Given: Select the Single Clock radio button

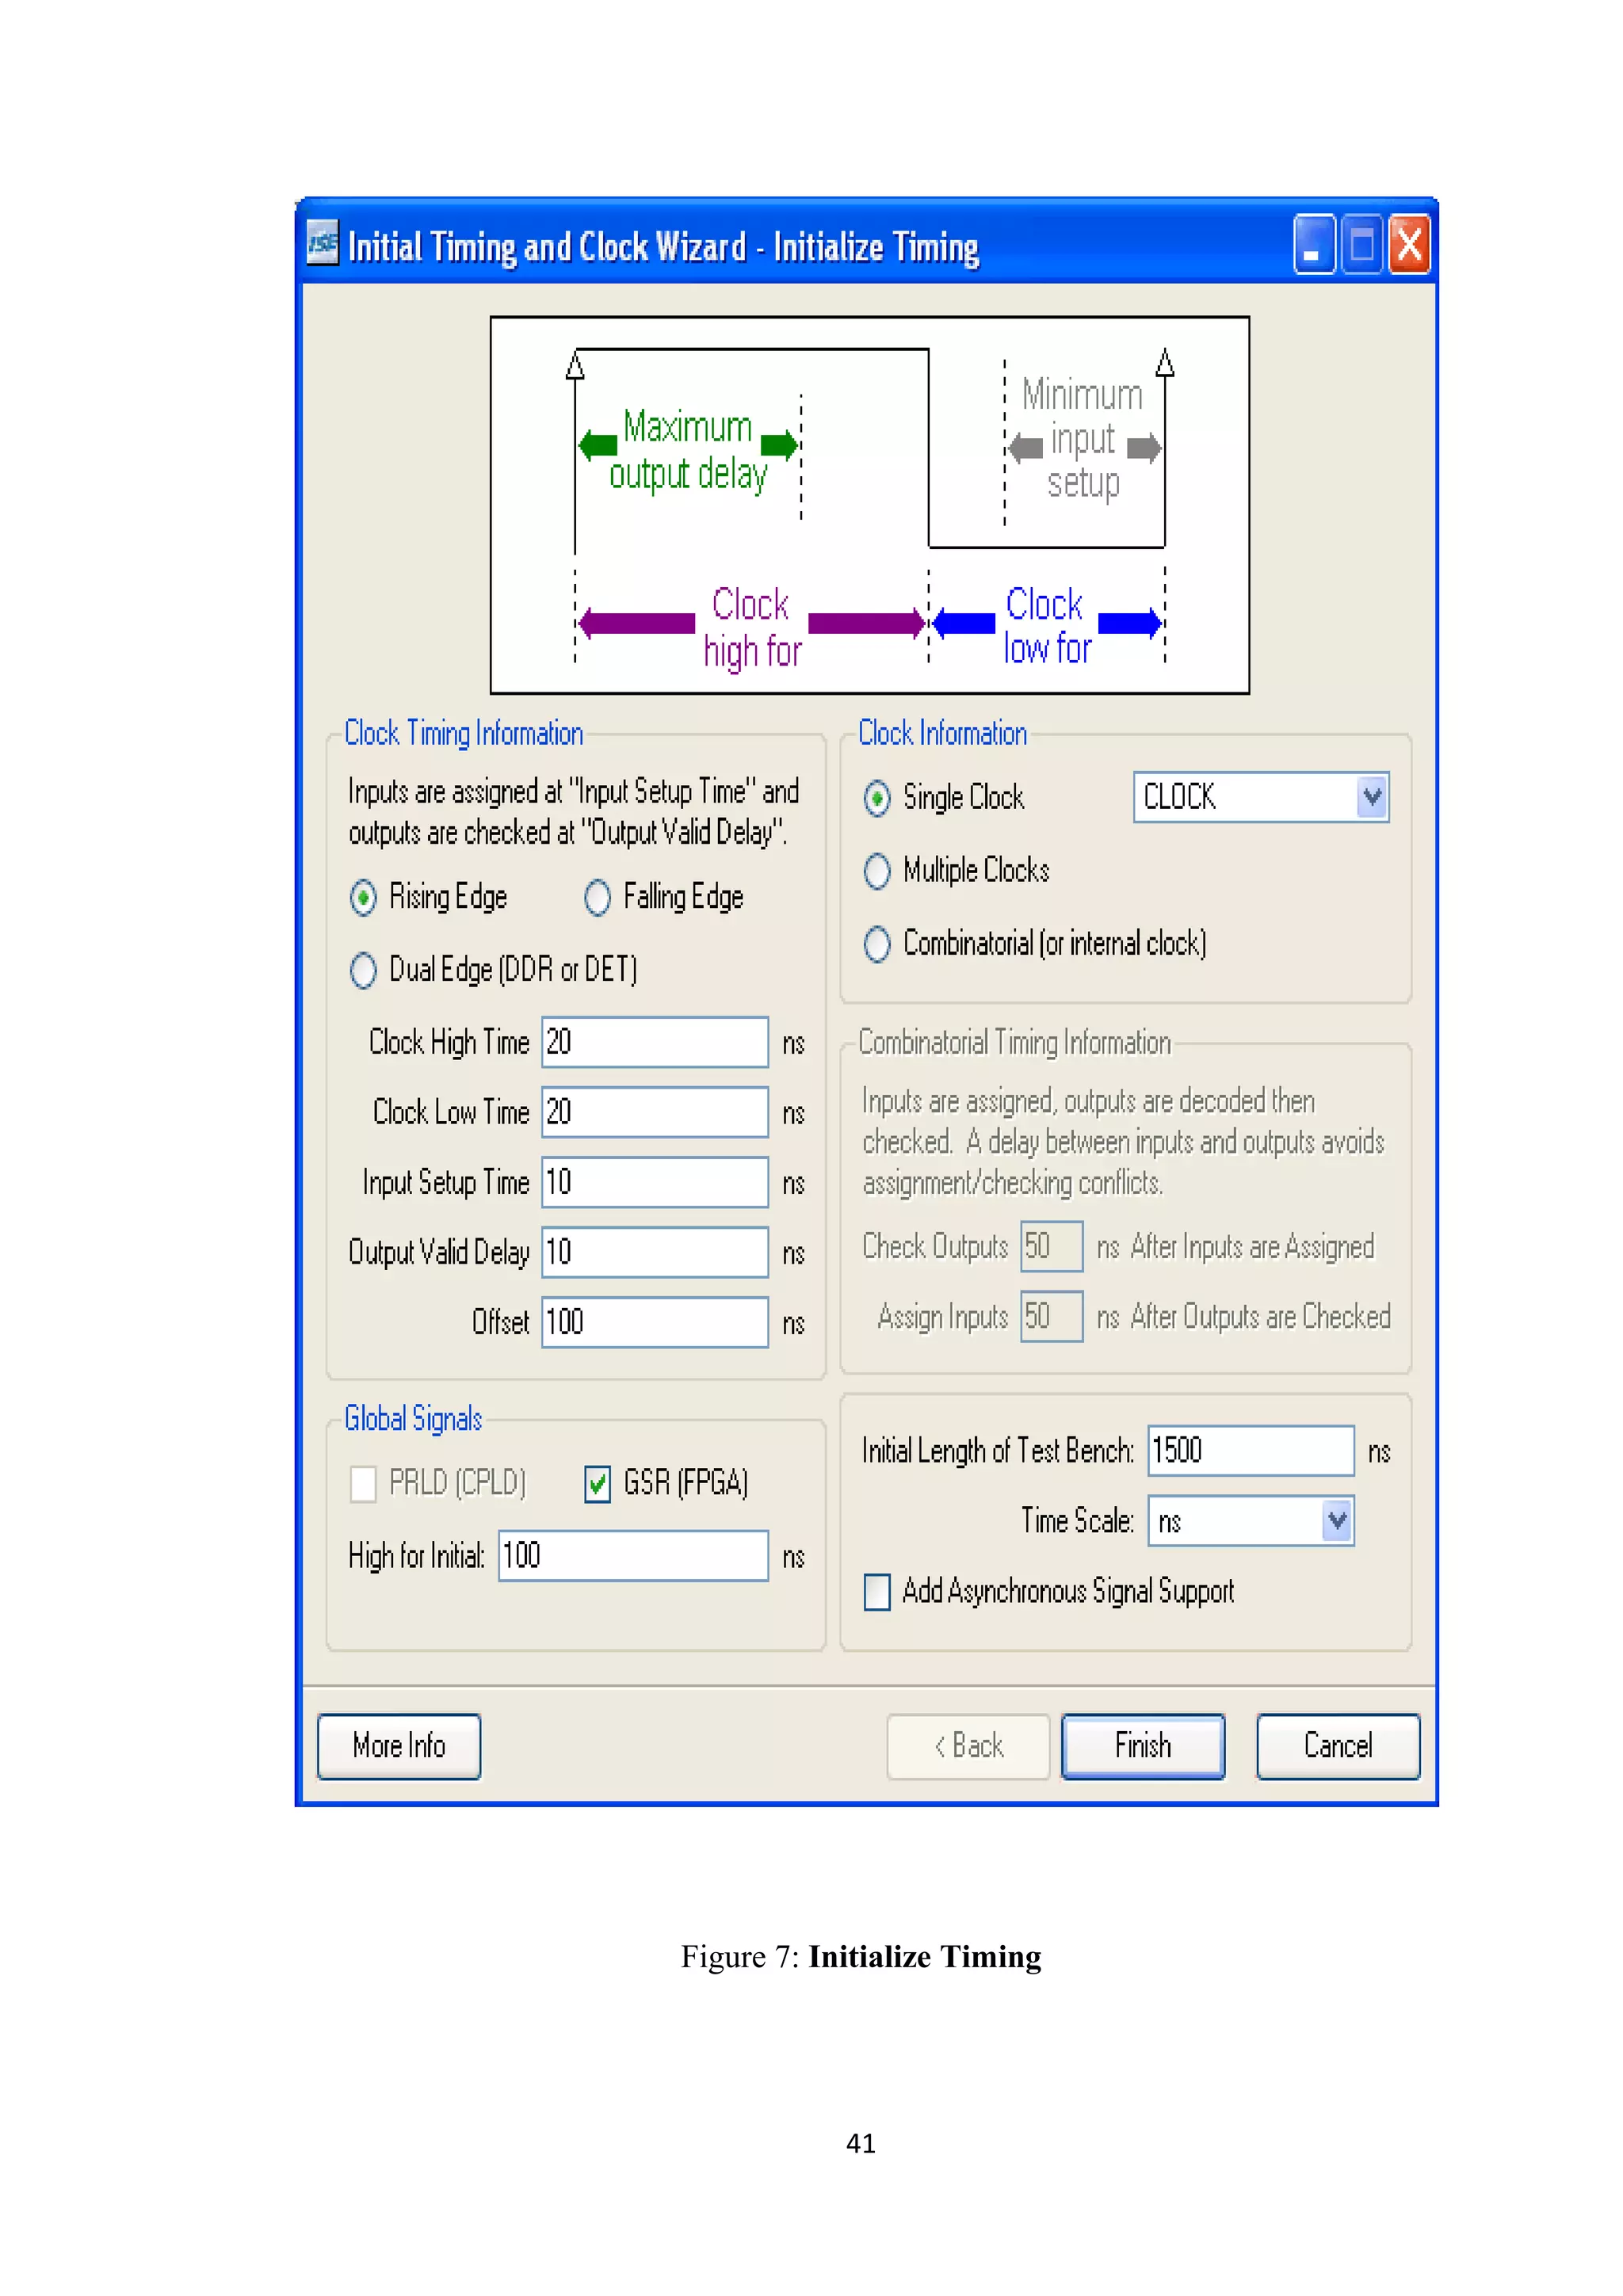Looking at the screenshot, I should [x=877, y=798].
